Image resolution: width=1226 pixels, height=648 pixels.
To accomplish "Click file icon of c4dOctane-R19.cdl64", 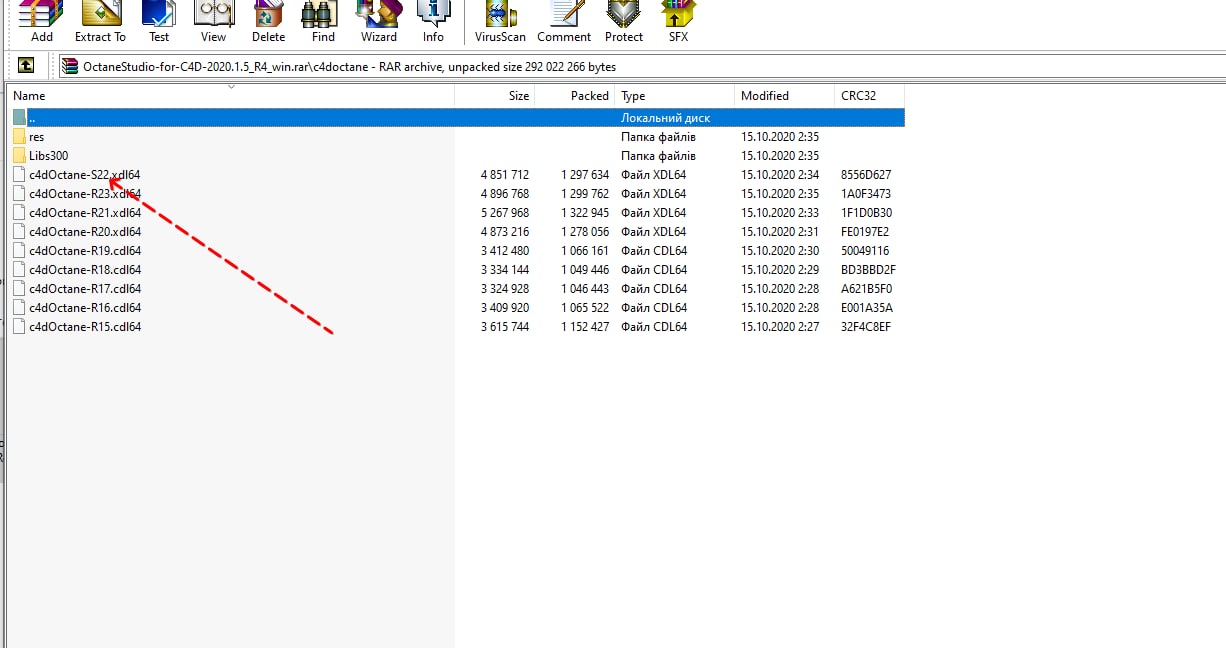I will (x=20, y=251).
